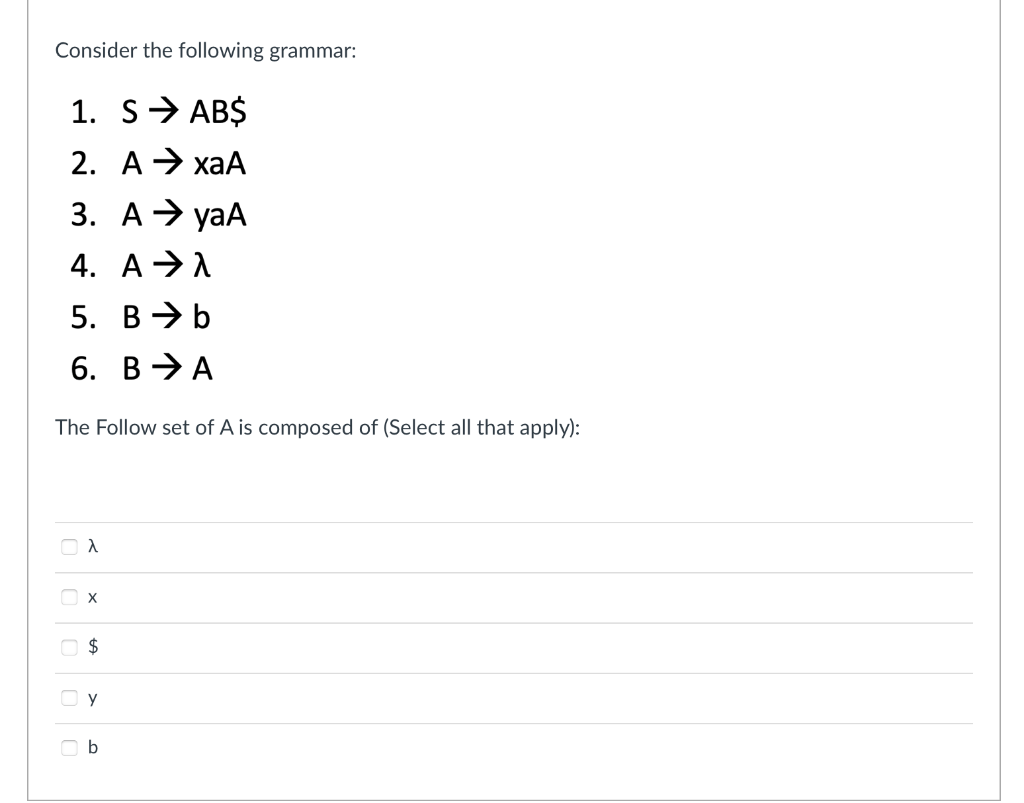1024x803 pixels.
Task: Check the b answer option
Action: pos(68,747)
